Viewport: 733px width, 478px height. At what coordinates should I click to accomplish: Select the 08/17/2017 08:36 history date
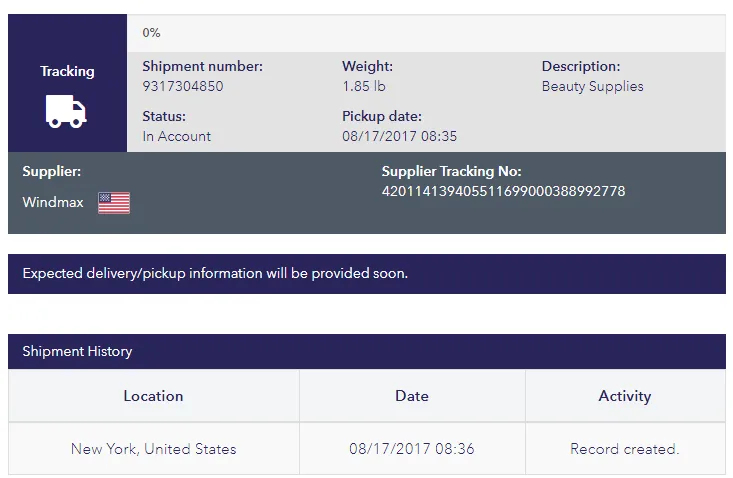(412, 449)
